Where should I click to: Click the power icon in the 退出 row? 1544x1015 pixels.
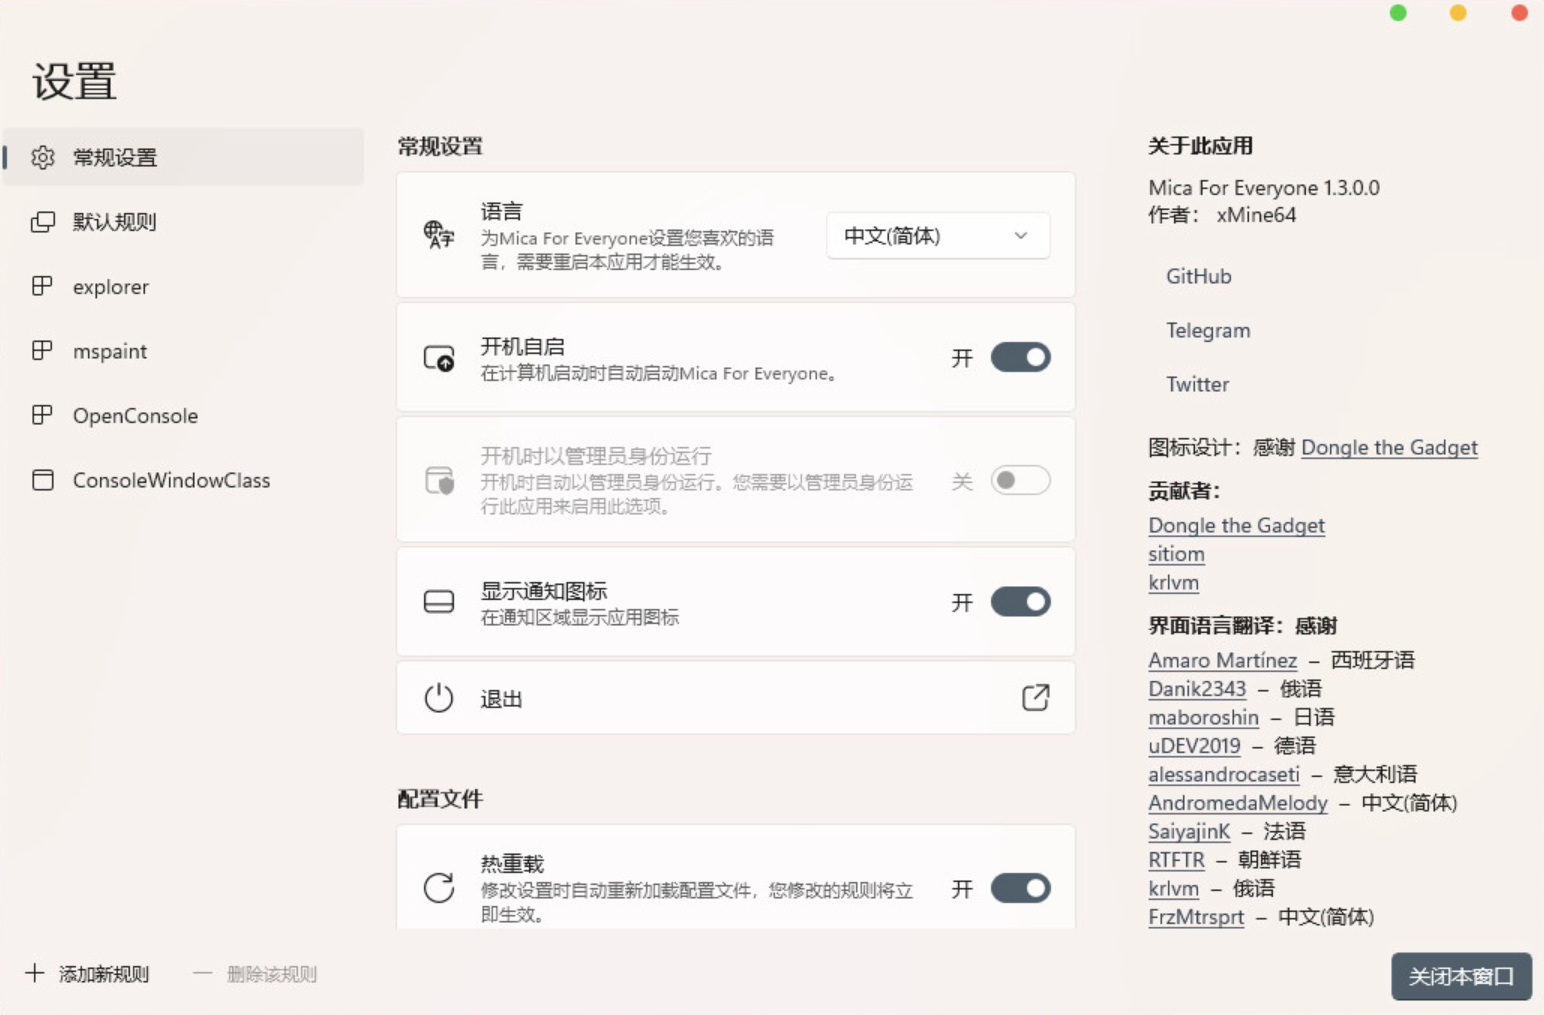point(439,698)
